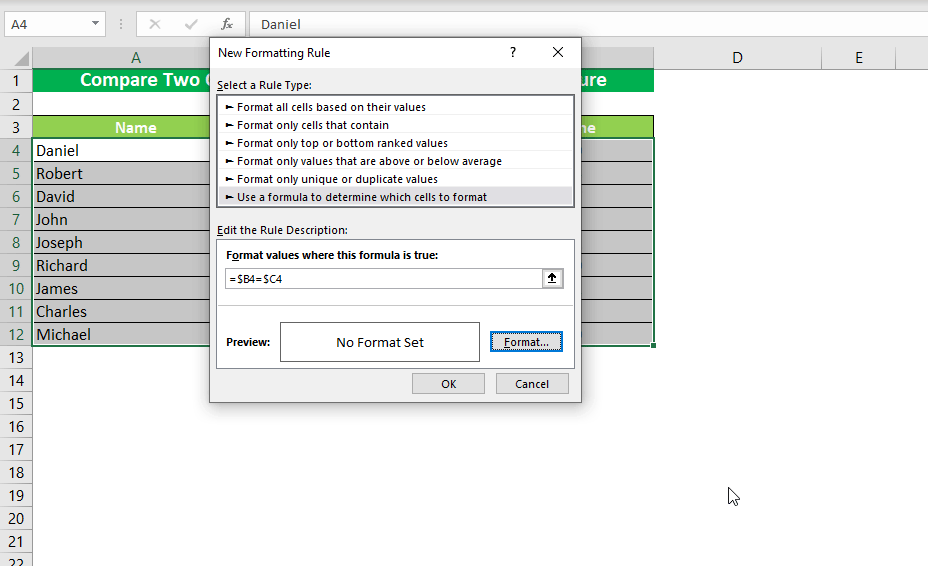Confirm the rule with OK button
Viewport: 928px width, 566px height.
pyautogui.click(x=448, y=384)
